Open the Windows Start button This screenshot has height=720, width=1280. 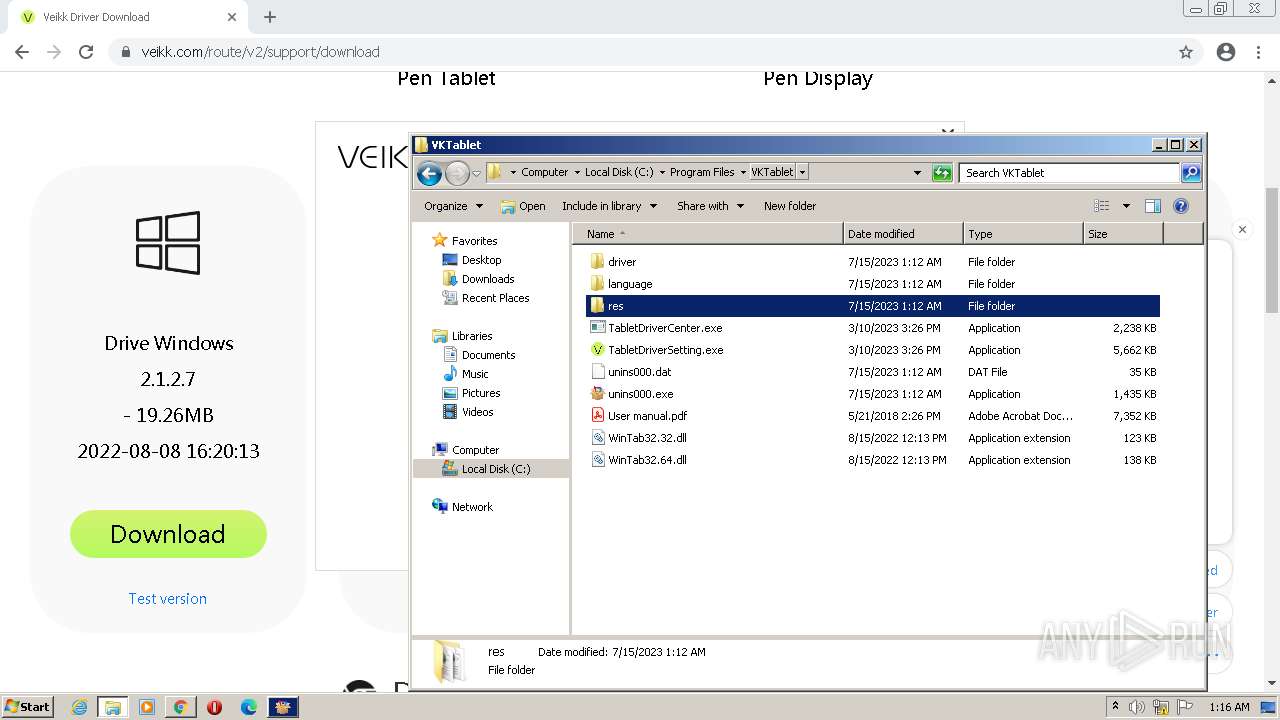point(28,706)
